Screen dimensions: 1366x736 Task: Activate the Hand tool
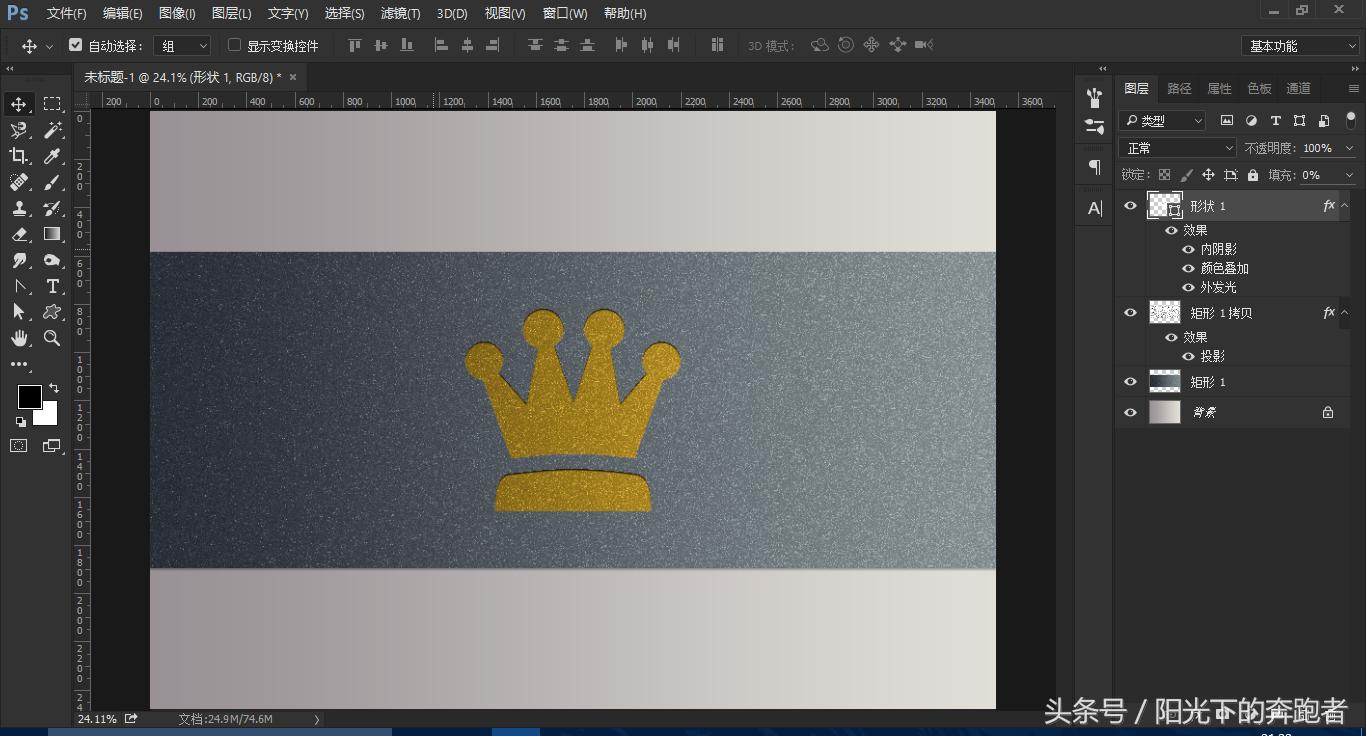coord(19,338)
